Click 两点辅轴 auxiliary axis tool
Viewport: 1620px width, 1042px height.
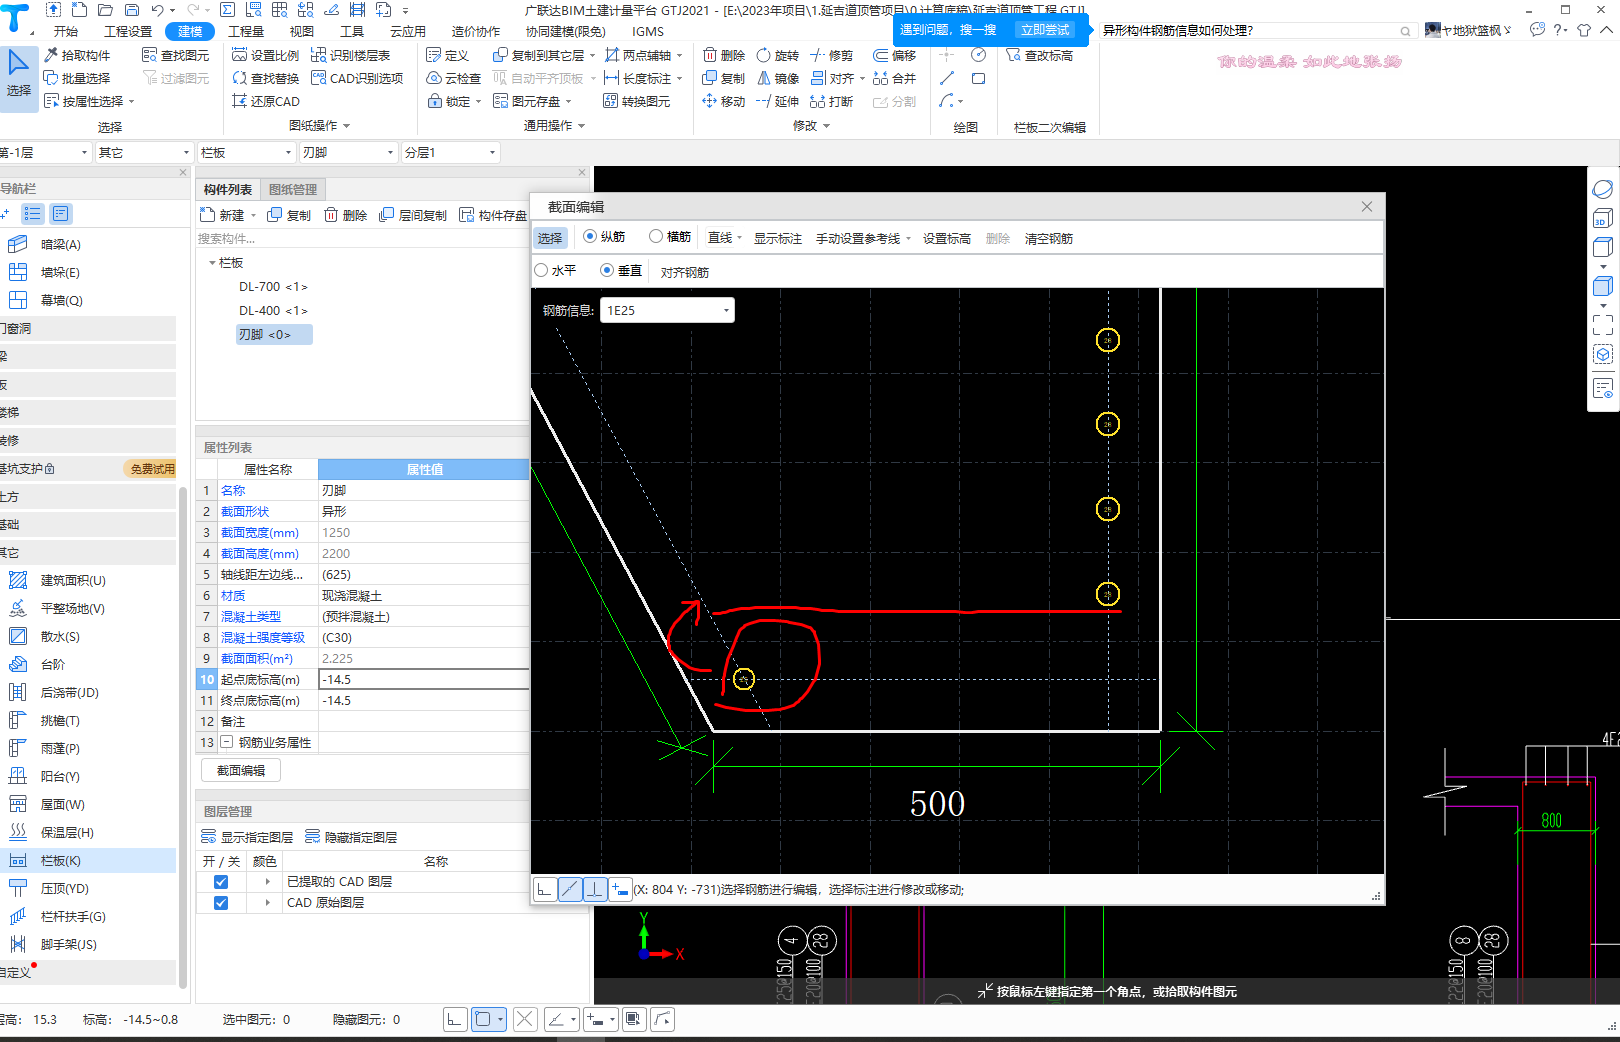click(638, 55)
